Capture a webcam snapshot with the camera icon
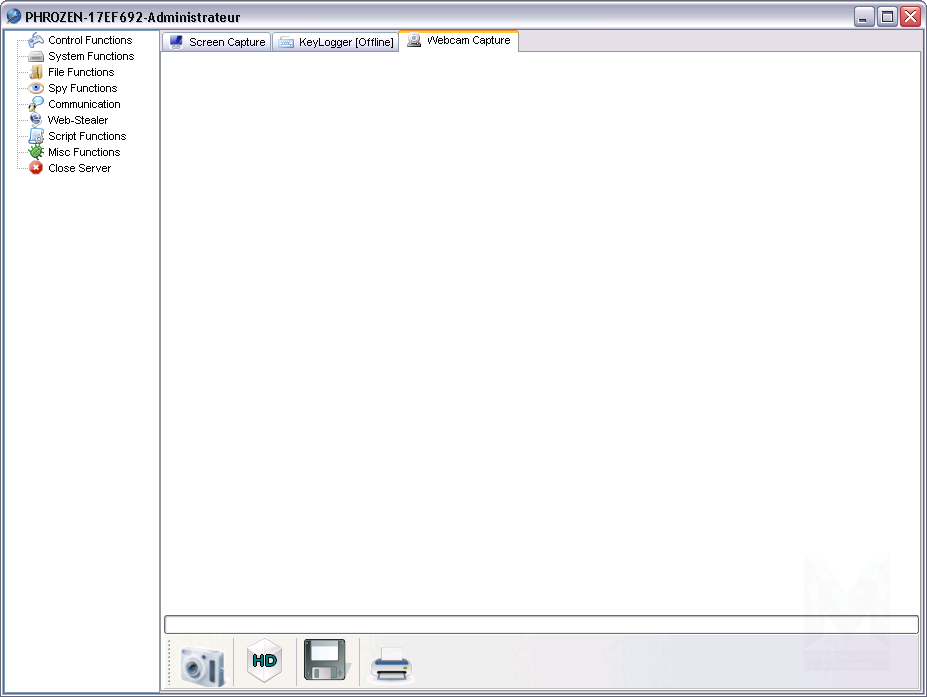This screenshot has height=697, width=927. [x=203, y=664]
